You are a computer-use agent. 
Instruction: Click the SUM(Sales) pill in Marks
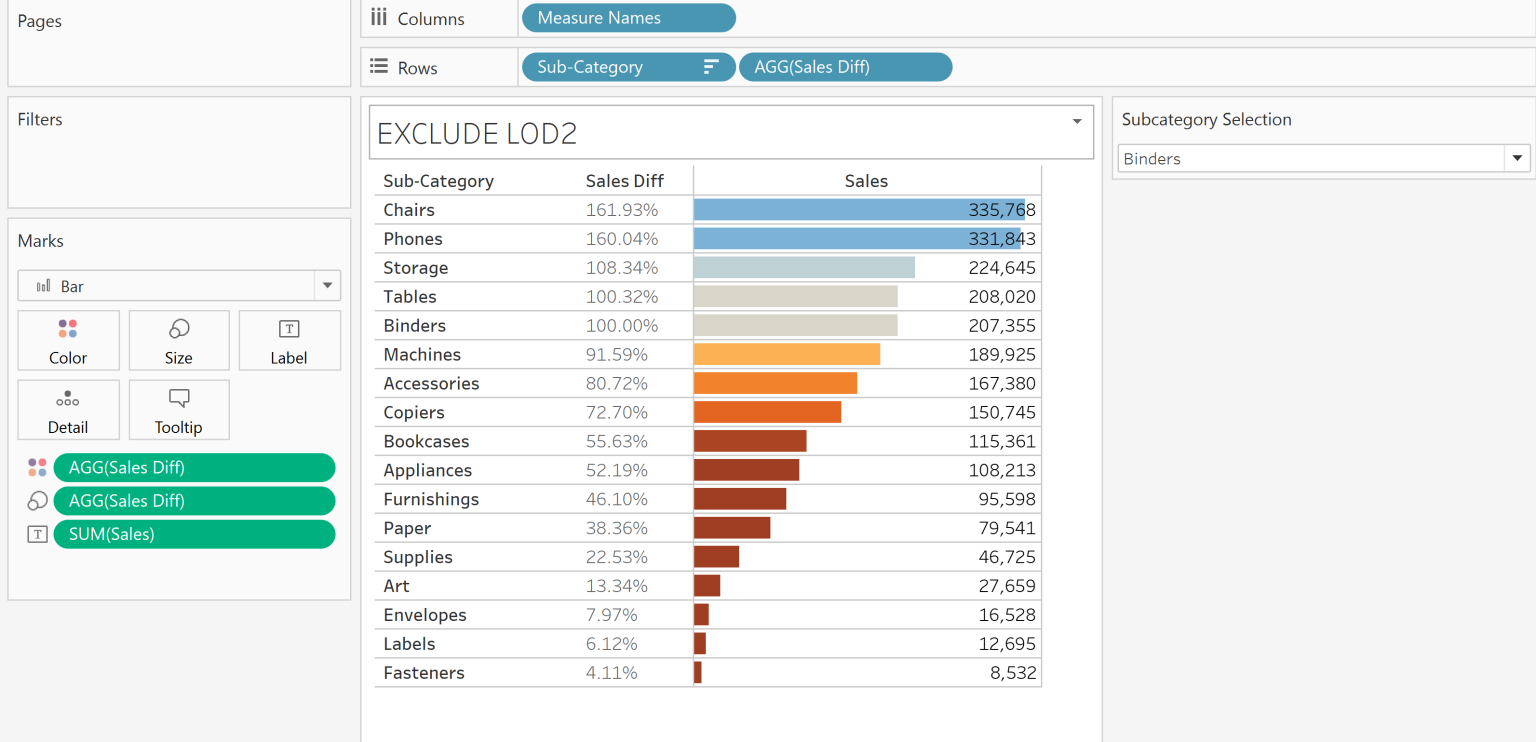194,534
